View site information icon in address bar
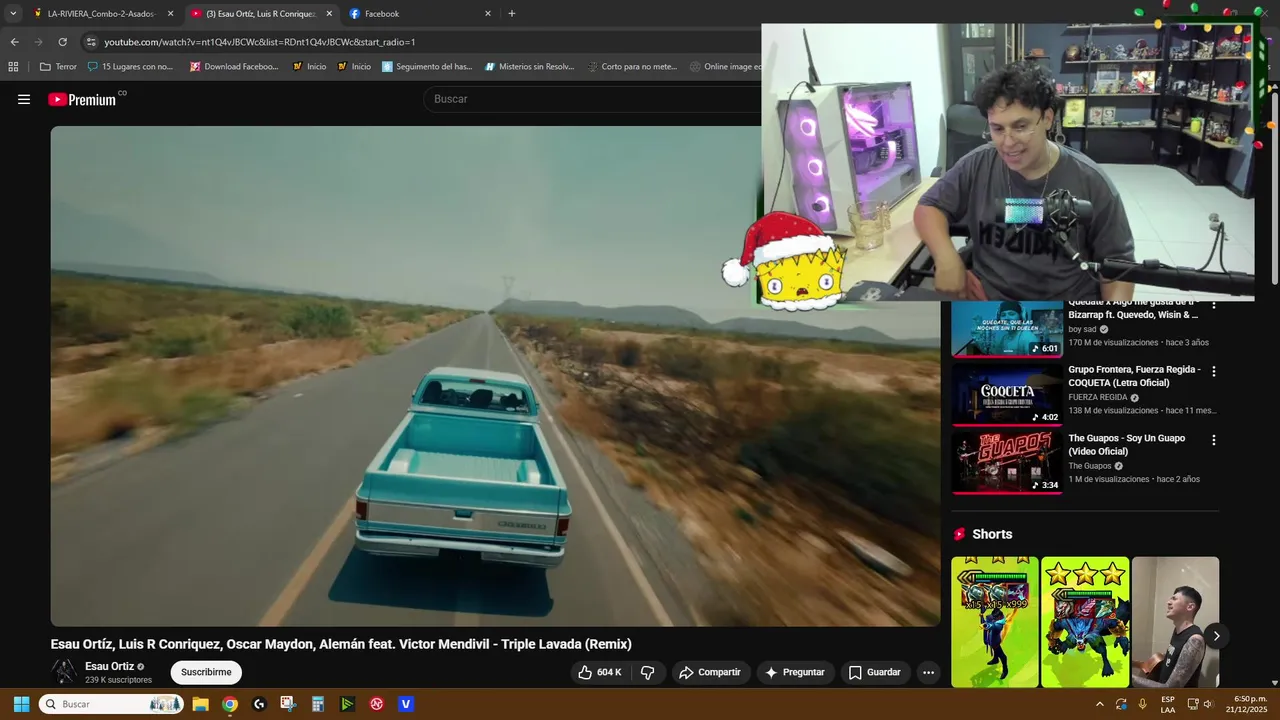 pyautogui.click(x=91, y=42)
